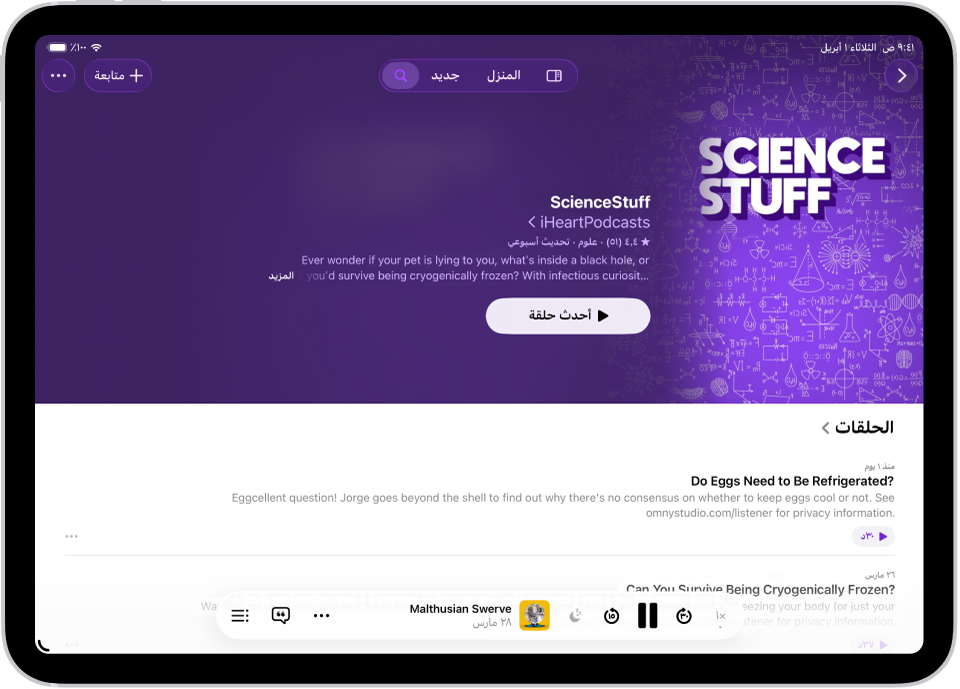Open the search magnifier in top bar

pyautogui.click(x=400, y=75)
